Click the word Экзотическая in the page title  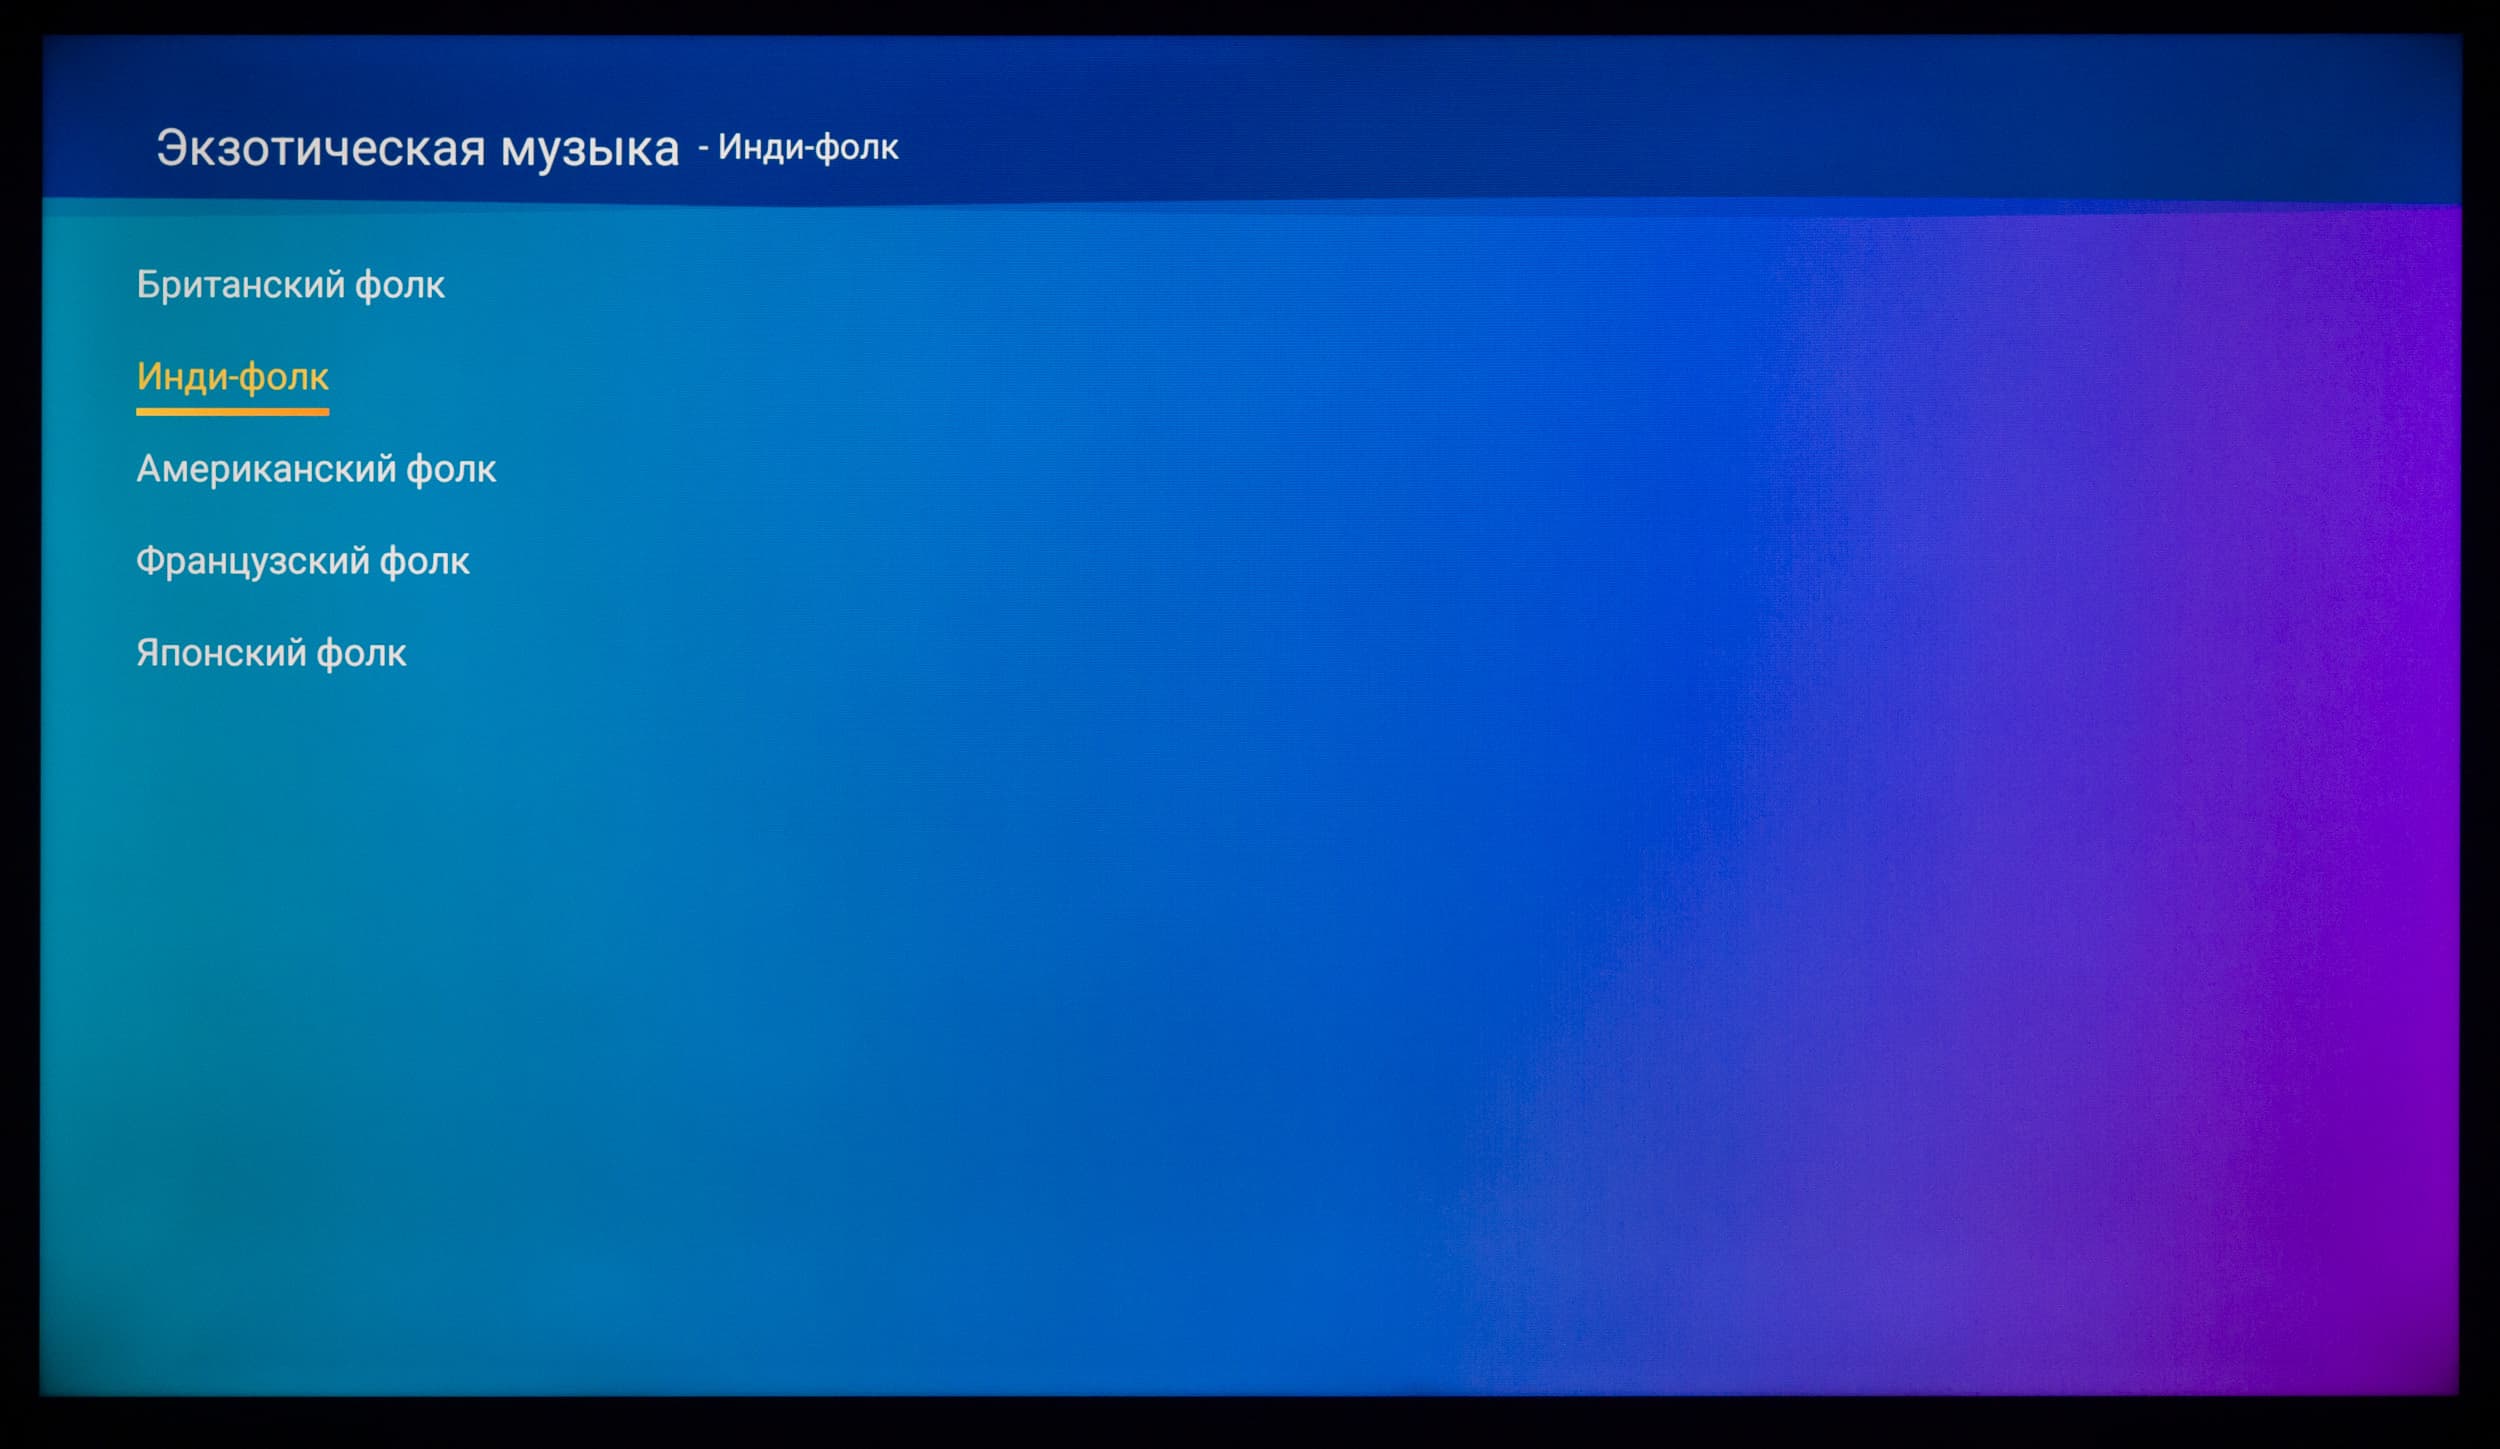click(x=320, y=149)
